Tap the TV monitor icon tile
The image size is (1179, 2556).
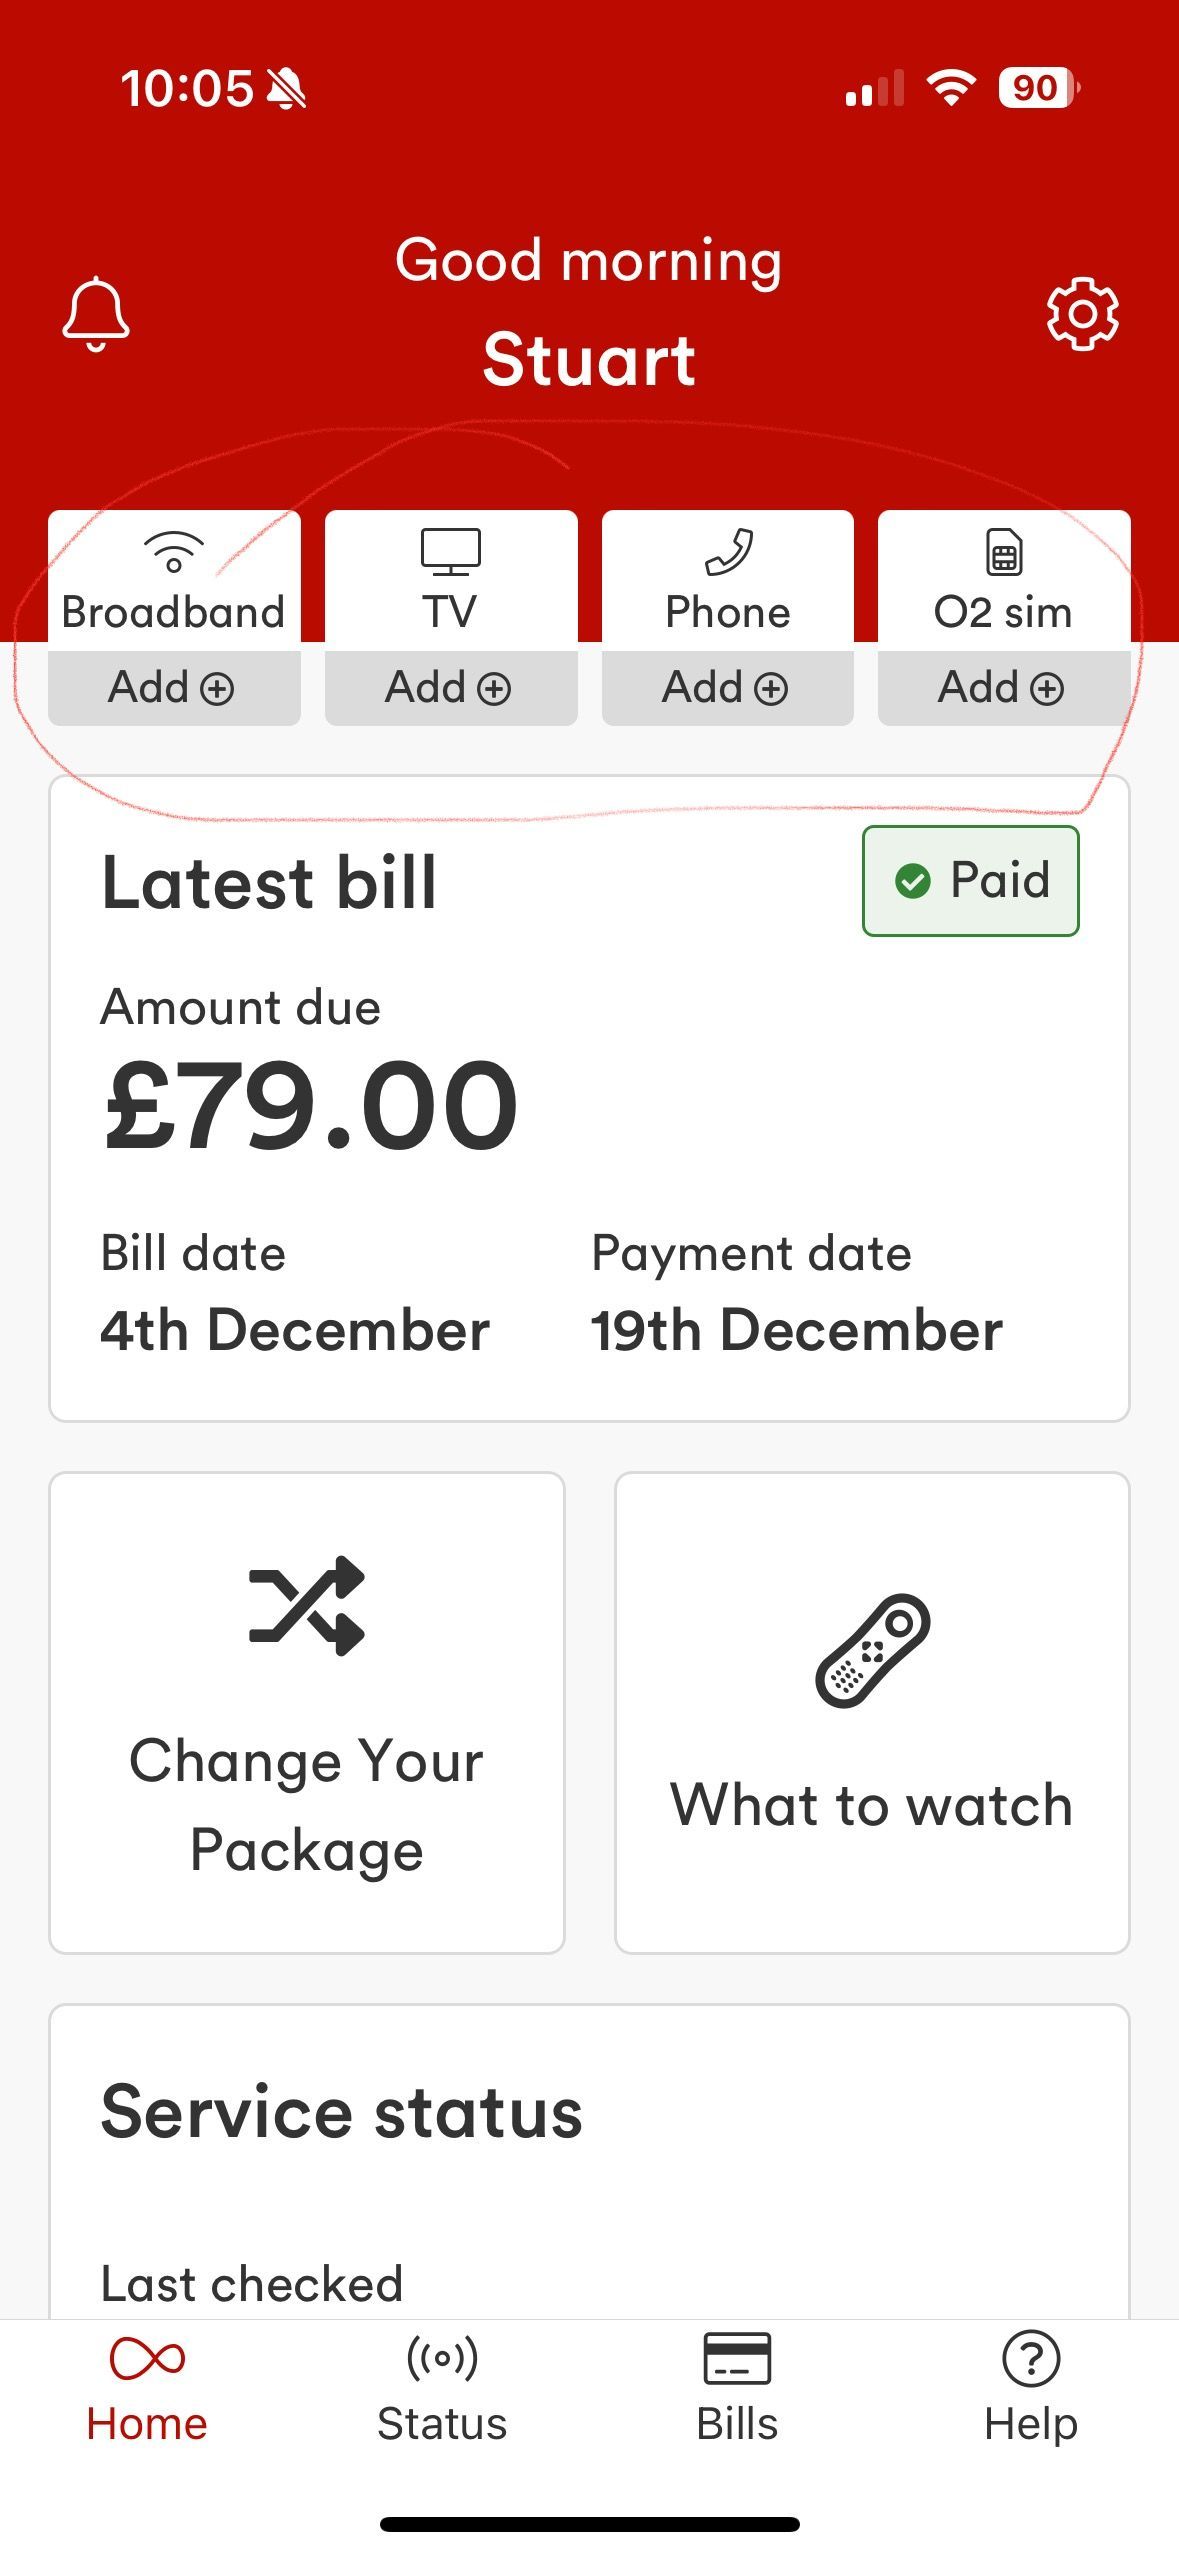(451, 577)
